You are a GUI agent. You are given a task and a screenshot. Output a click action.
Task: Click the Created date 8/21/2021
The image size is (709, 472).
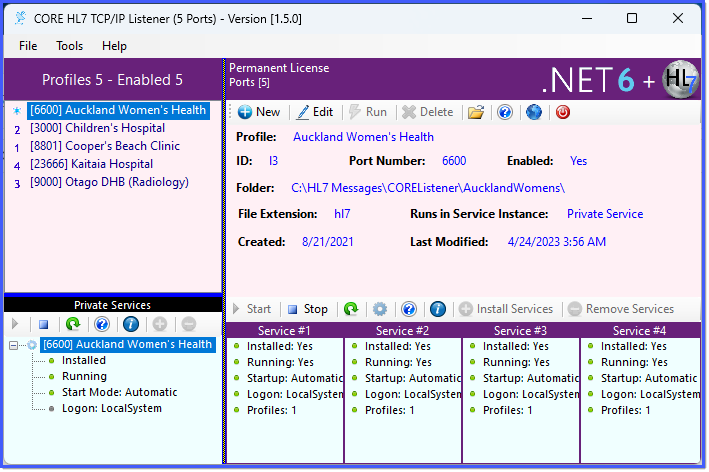point(327,242)
